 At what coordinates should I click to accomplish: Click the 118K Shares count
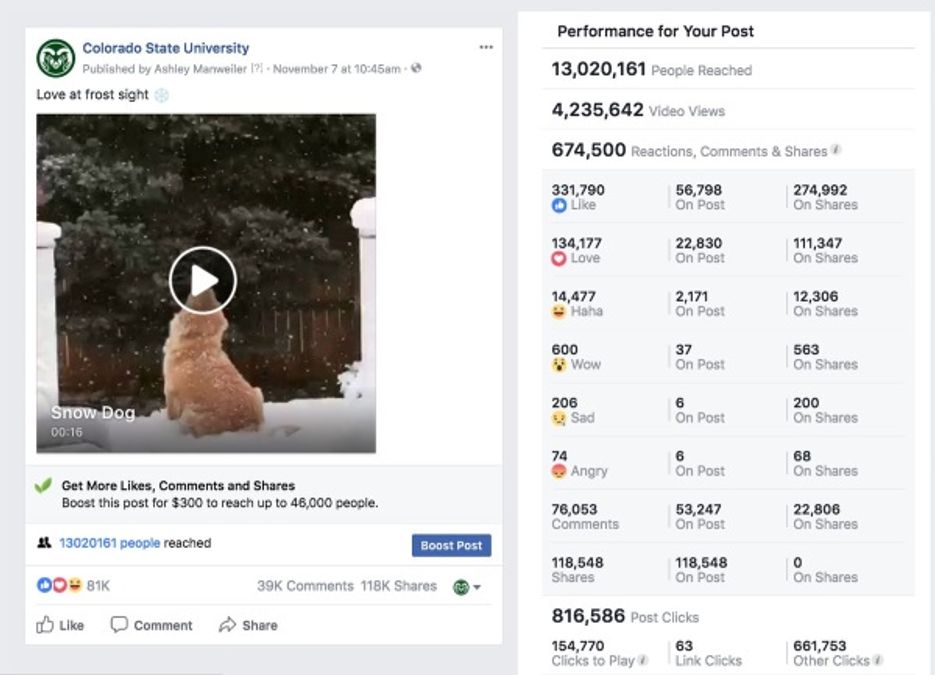tap(399, 586)
